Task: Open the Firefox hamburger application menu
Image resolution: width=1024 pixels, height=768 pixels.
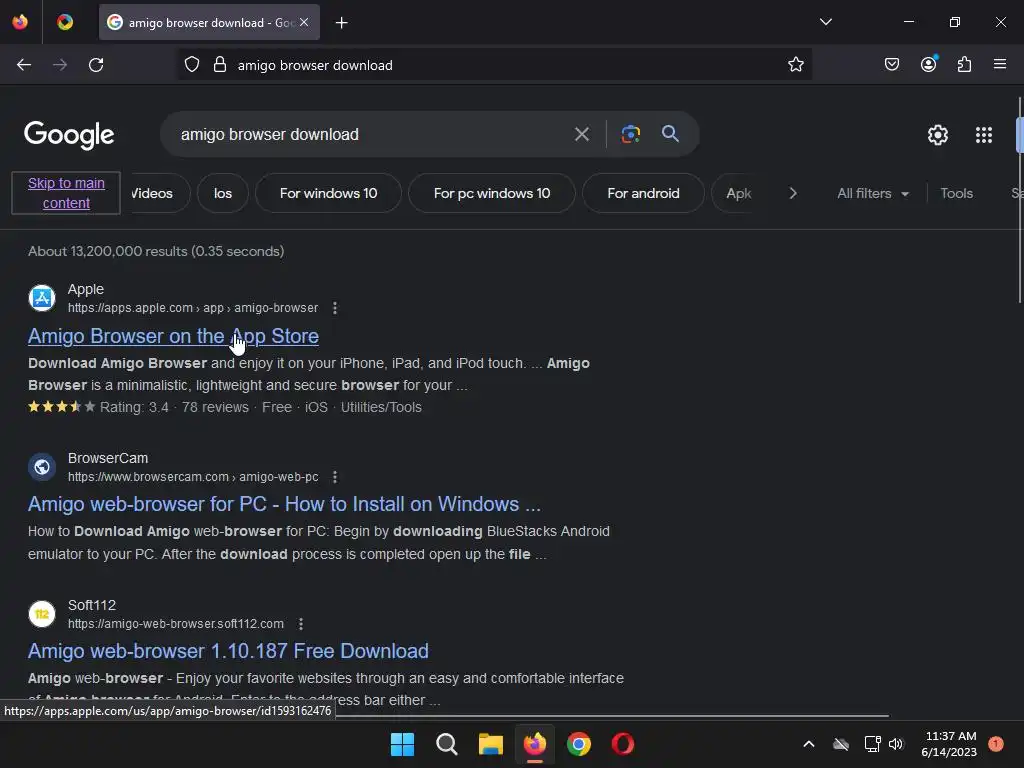Action: 999,64
